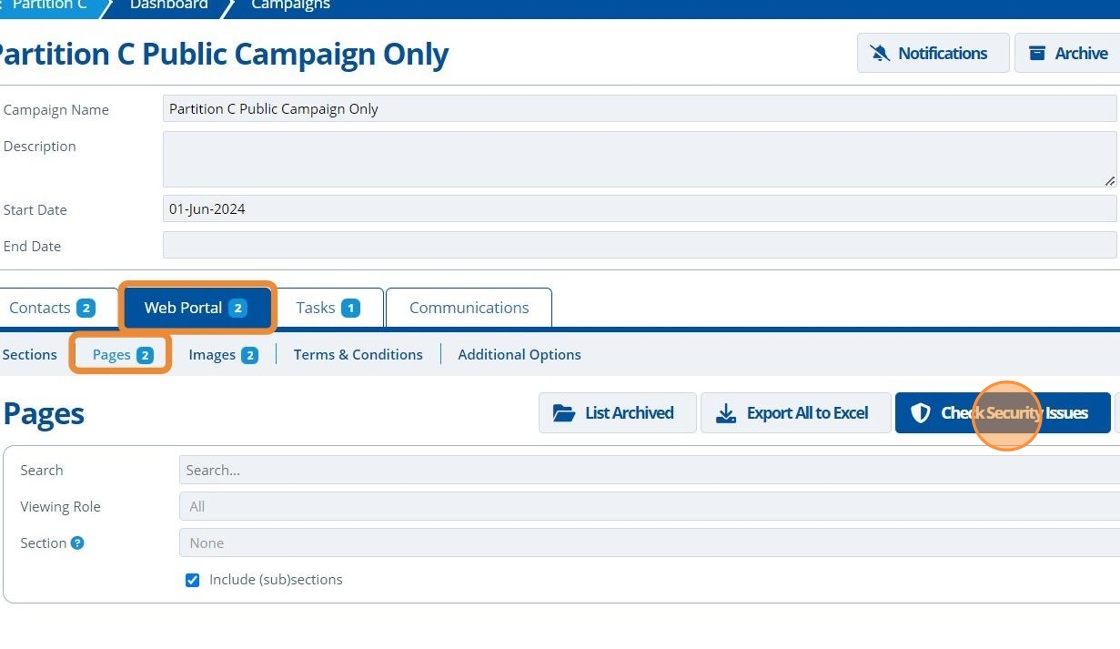
Task: Click the Images count badge
Action: (250, 355)
